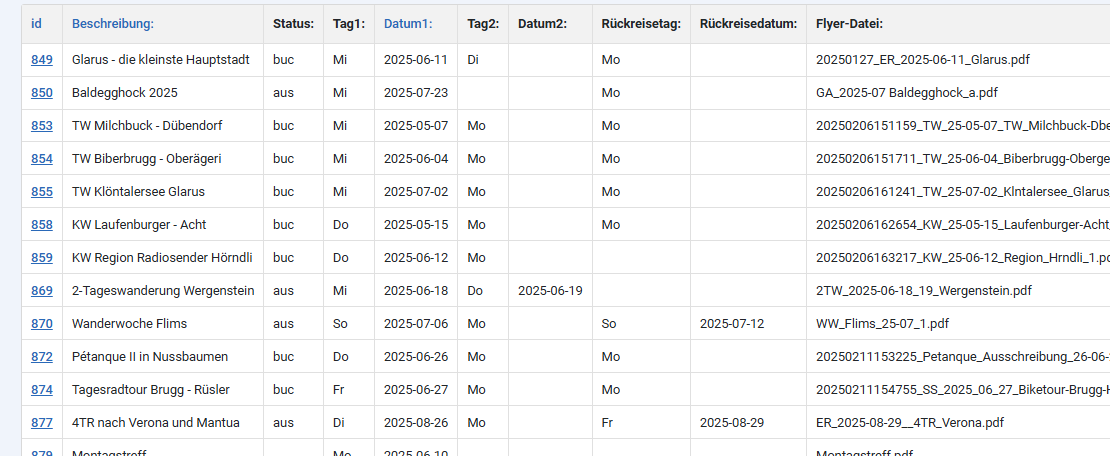Select the WW_Flims_25-07_1.pdf cell
Screen dimensions: 1110x456
tap(883, 324)
